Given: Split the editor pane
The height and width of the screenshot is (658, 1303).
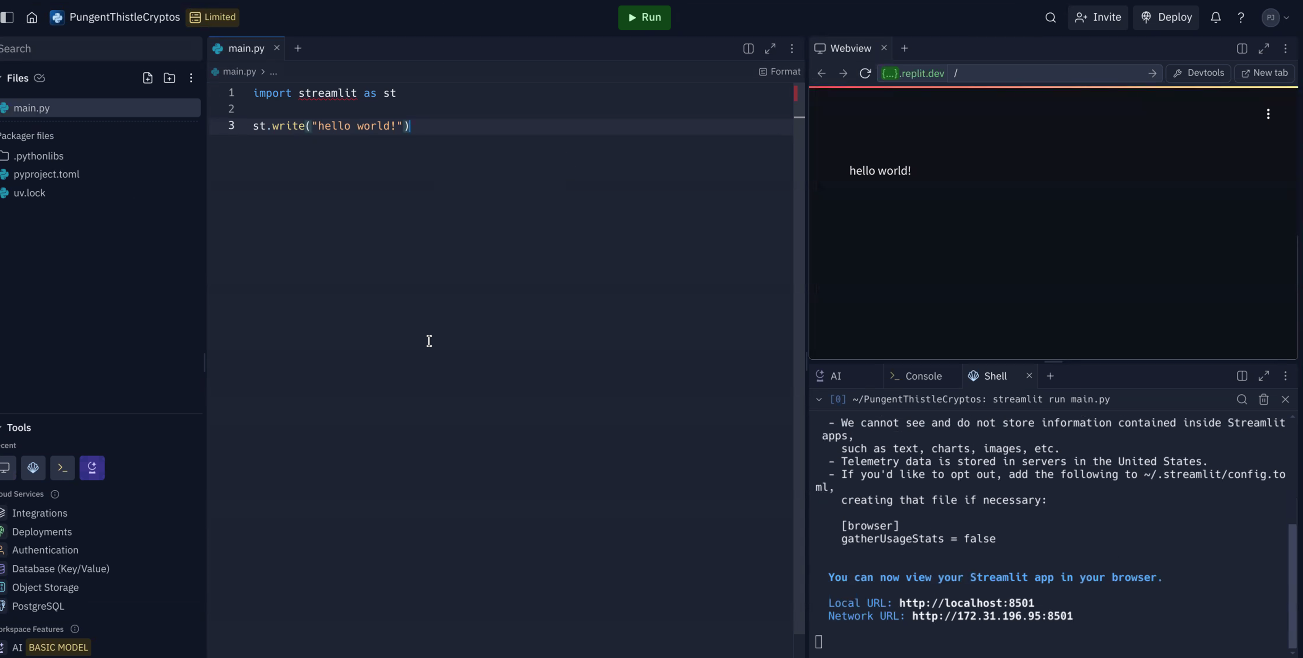Looking at the screenshot, I should (x=748, y=48).
